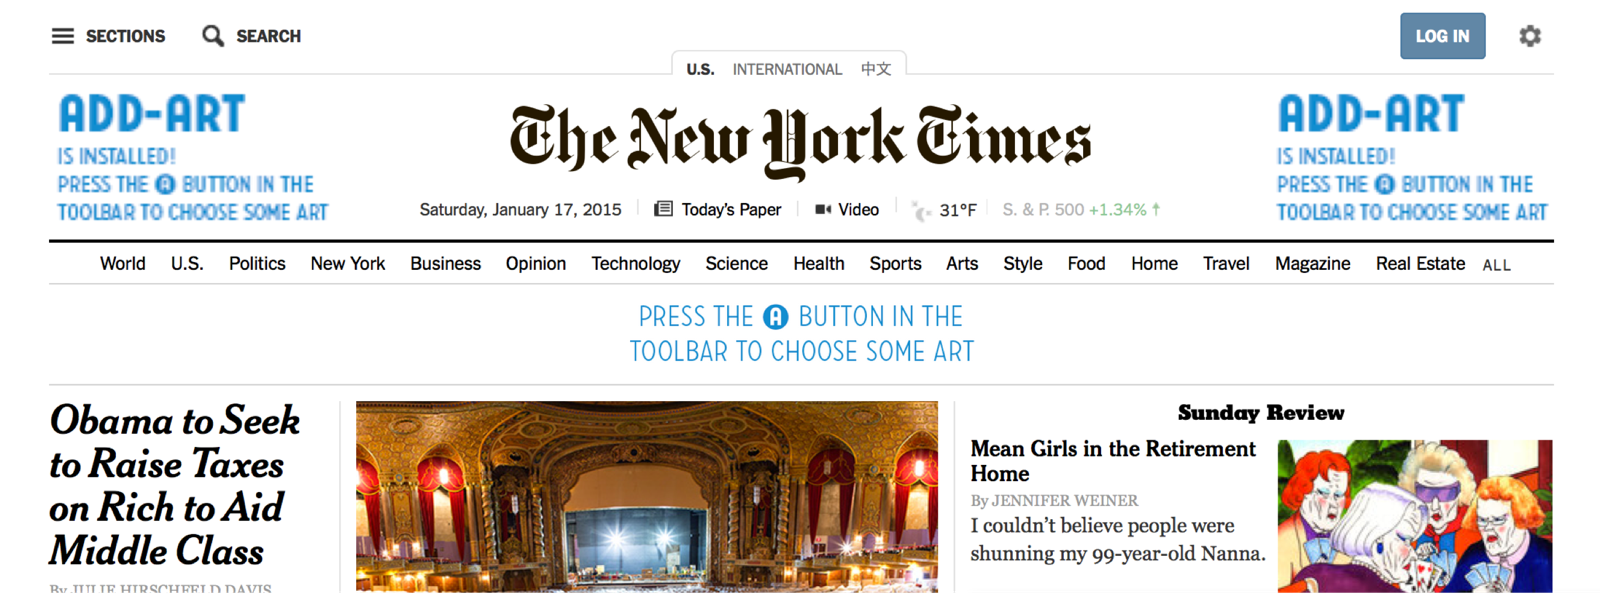Image resolution: width=1600 pixels, height=594 pixels.
Task: Click the SECTIONS label text
Action: [125, 36]
